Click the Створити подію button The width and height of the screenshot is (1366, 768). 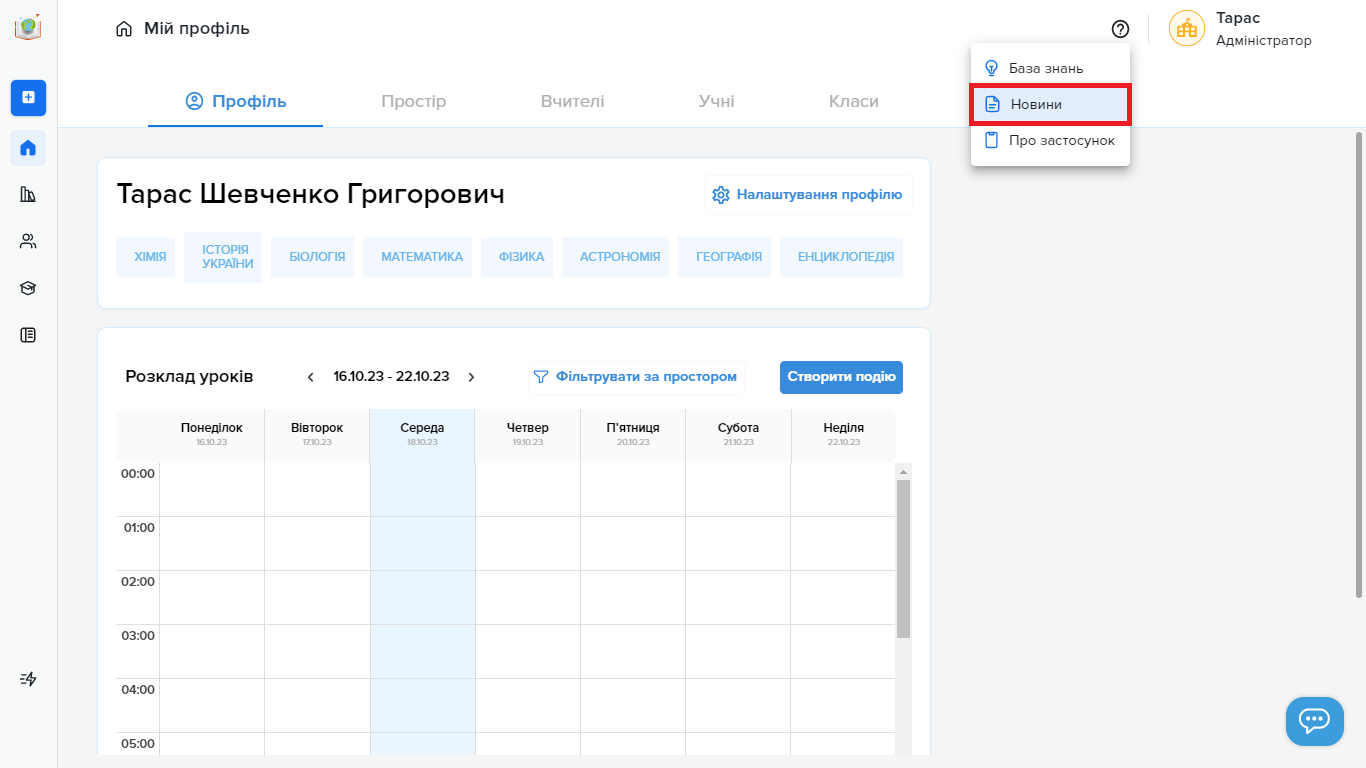[841, 377]
